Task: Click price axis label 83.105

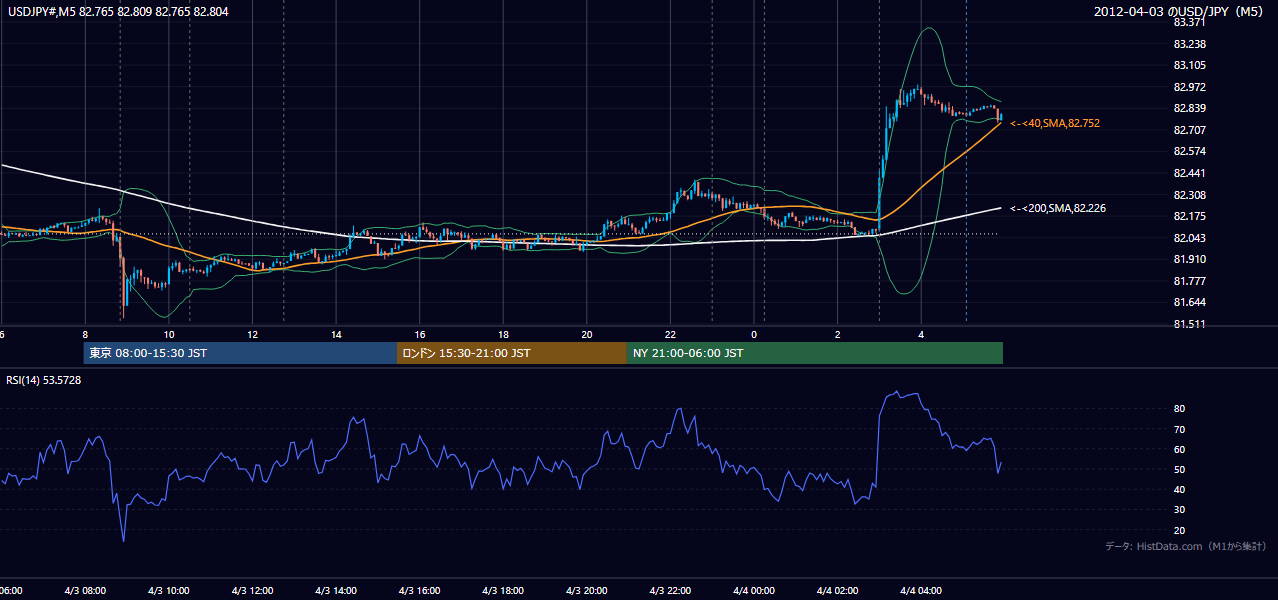Action: coord(1189,65)
